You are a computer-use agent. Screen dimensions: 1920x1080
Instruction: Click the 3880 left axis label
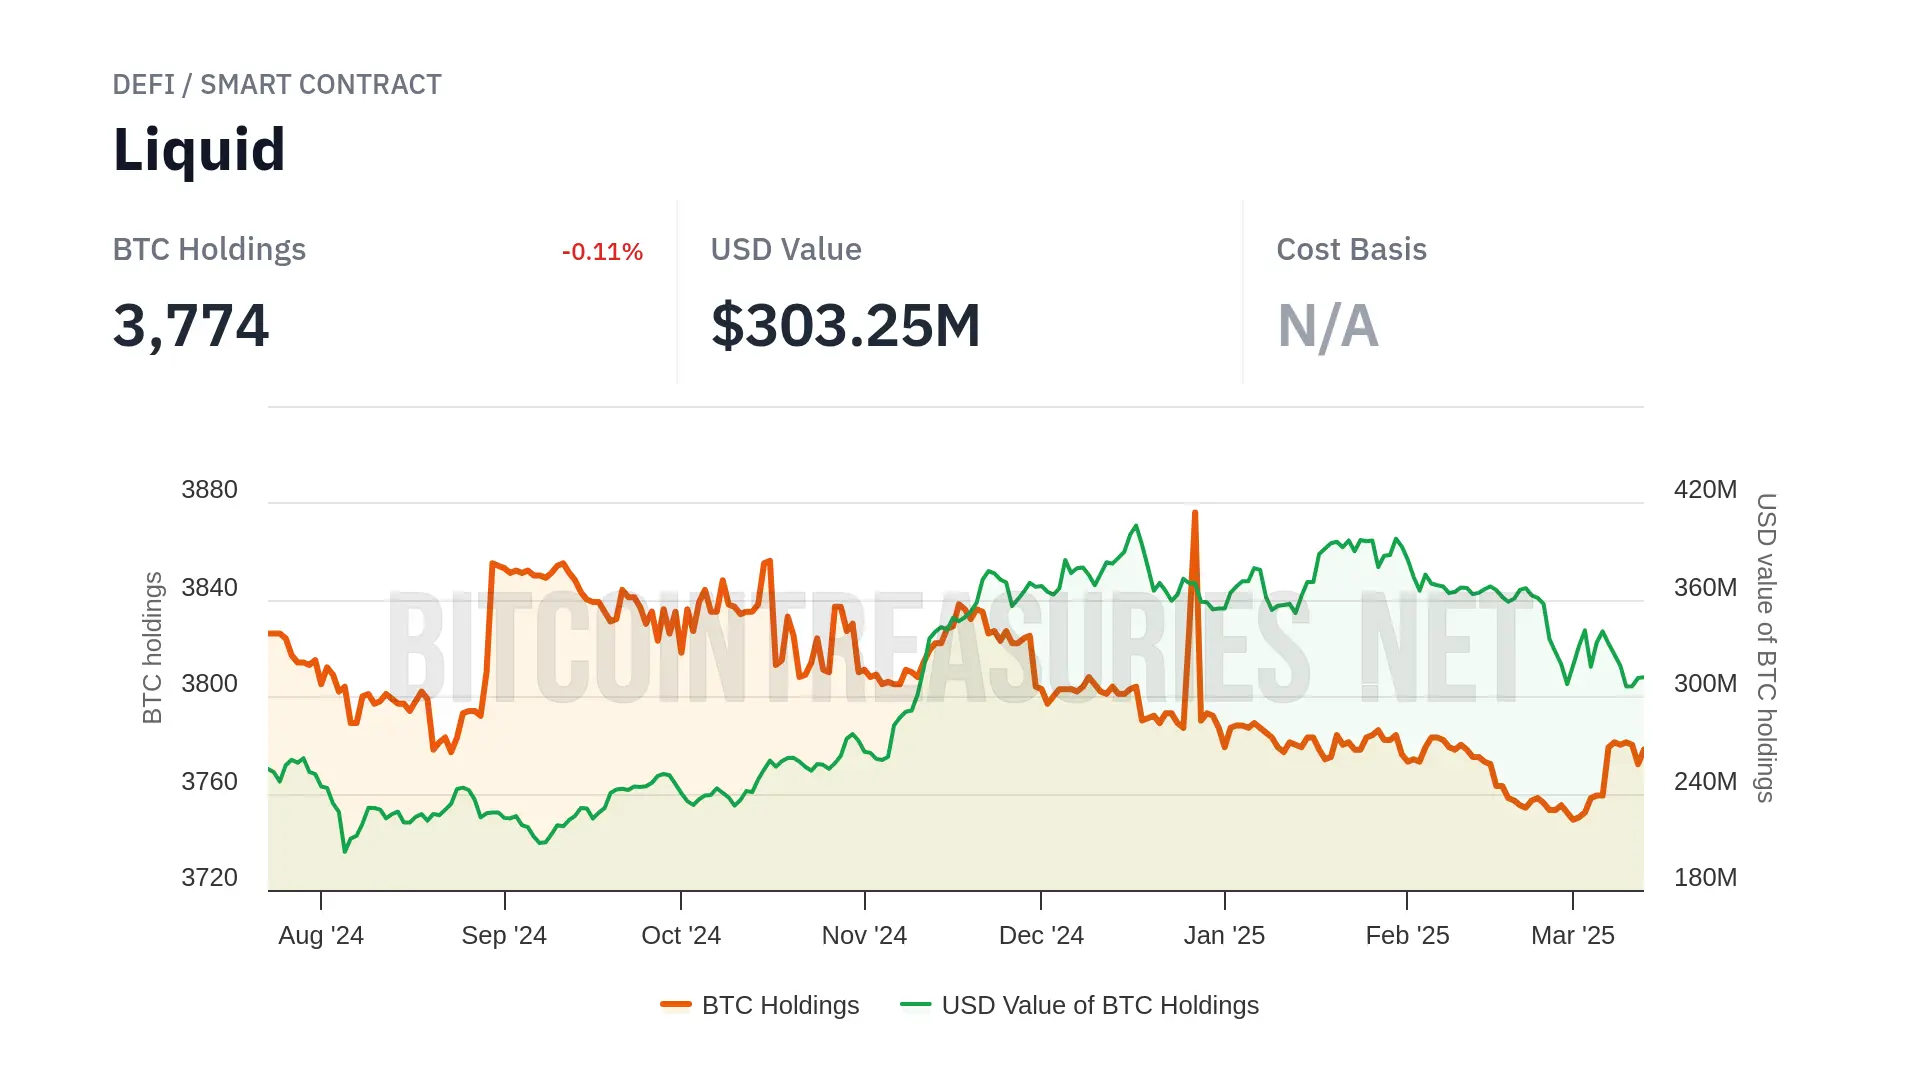209,490
